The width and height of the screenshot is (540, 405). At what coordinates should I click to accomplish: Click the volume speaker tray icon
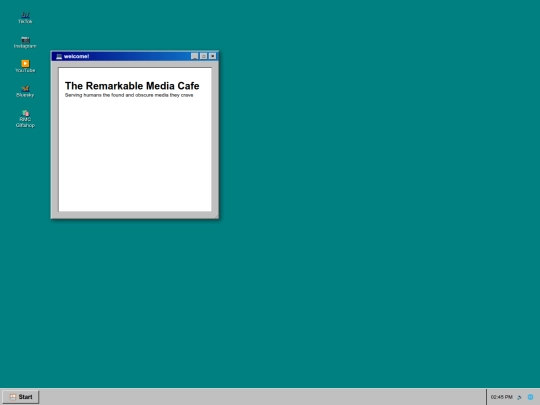(519, 397)
